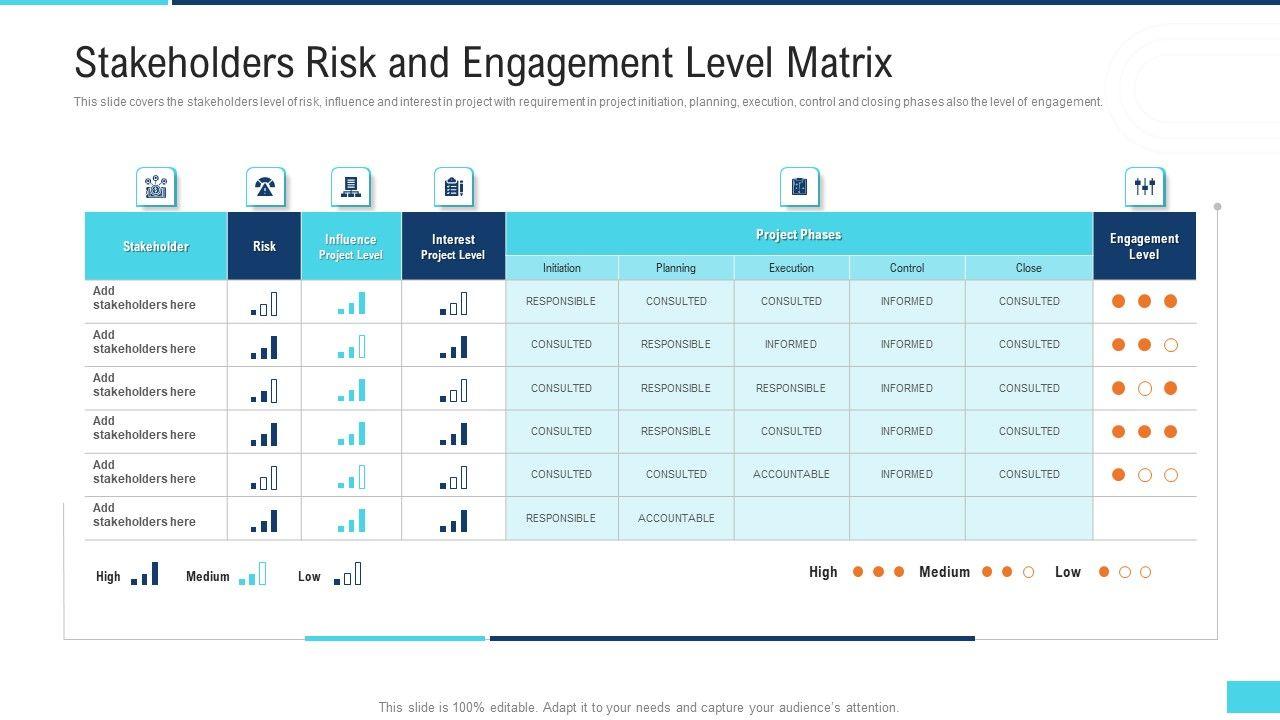Select the dots beside the Medium engagement legend label
1280x720 pixels.
point(1007,572)
